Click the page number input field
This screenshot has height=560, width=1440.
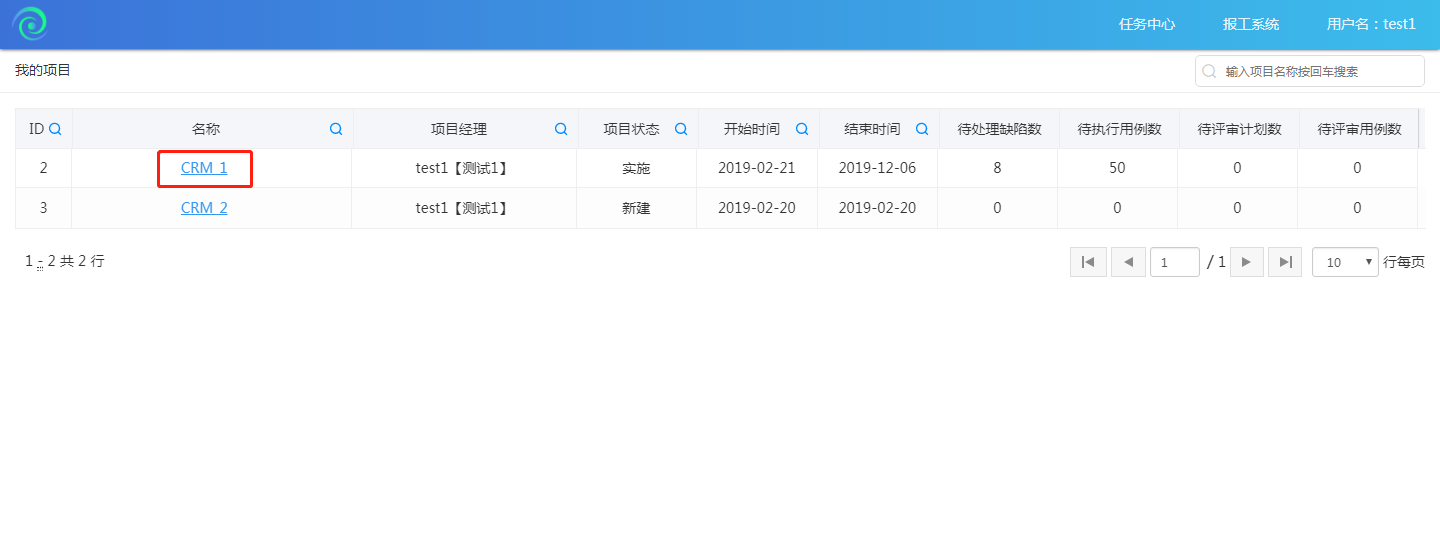(1175, 262)
